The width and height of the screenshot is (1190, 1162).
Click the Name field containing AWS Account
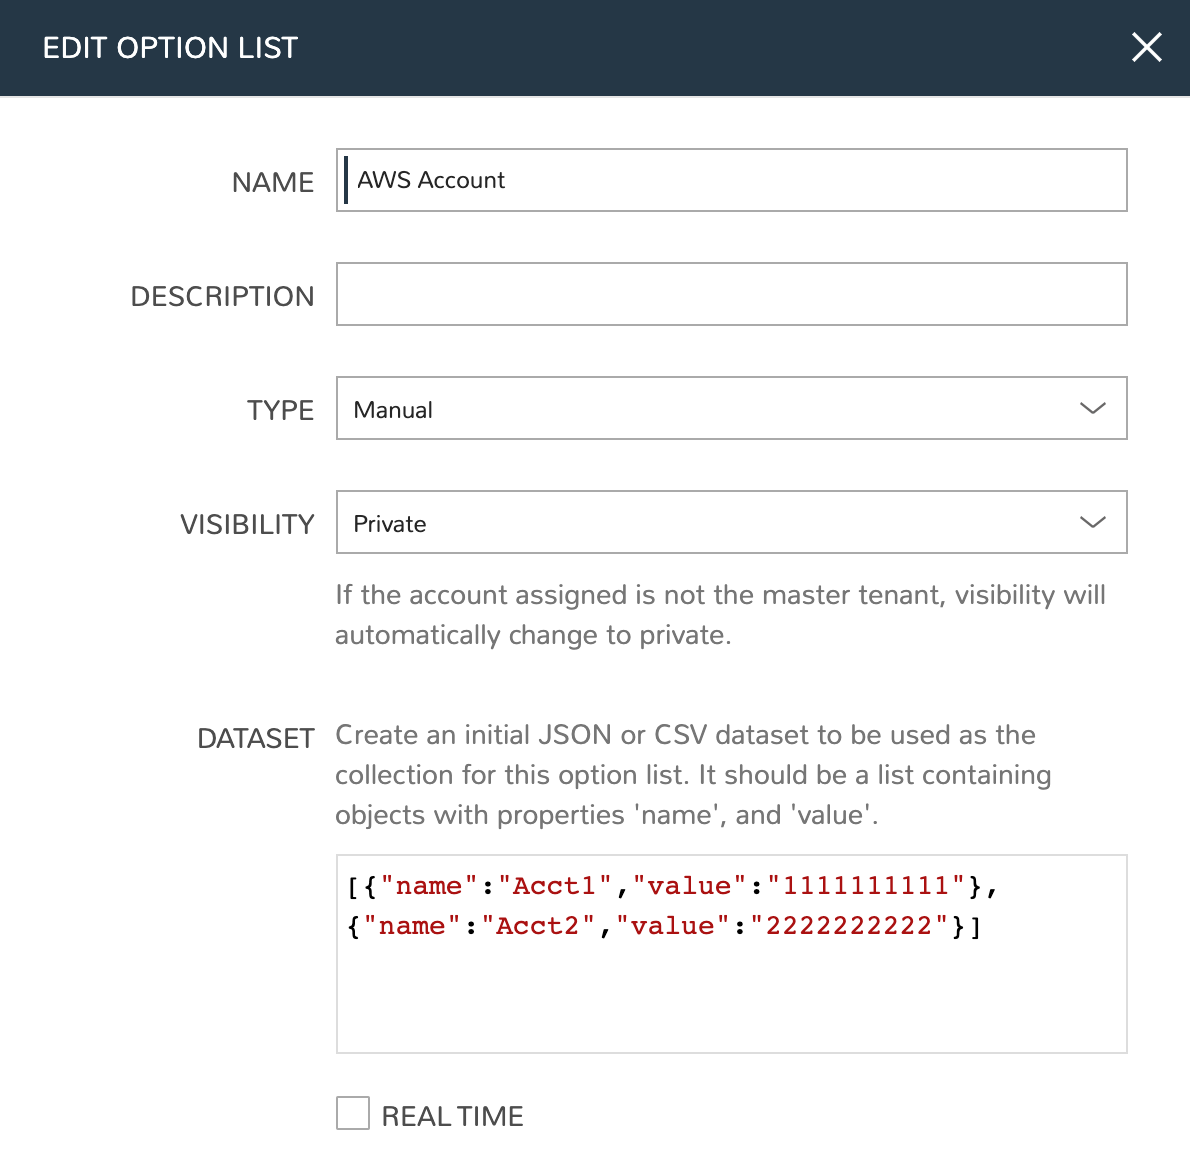click(732, 180)
